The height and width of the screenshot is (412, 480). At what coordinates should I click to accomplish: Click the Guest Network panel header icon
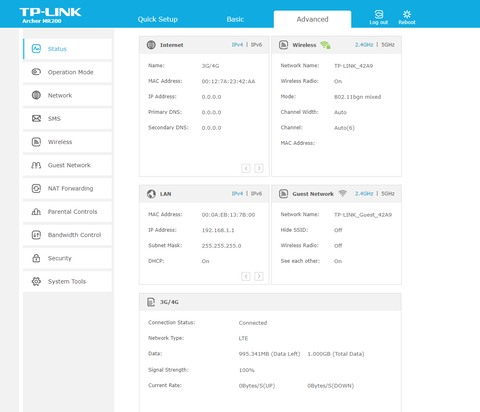284,194
